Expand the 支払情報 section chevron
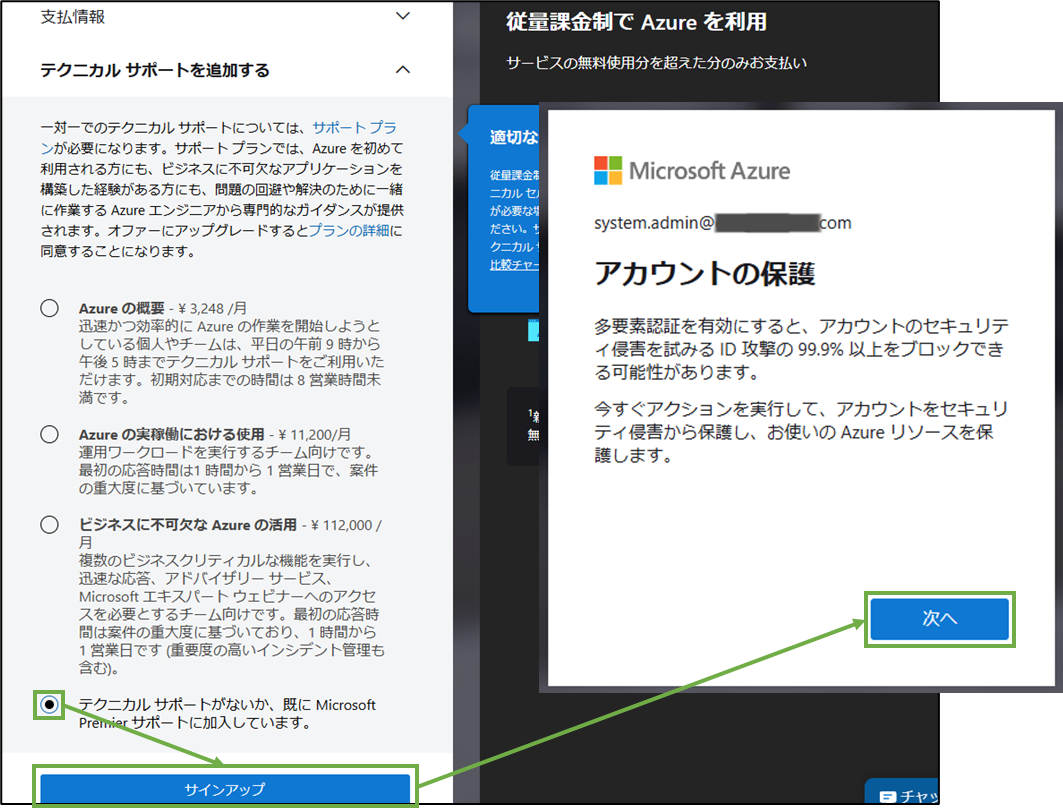The height and width of the screenshot is (808, 1063). (x=403, y=16)
